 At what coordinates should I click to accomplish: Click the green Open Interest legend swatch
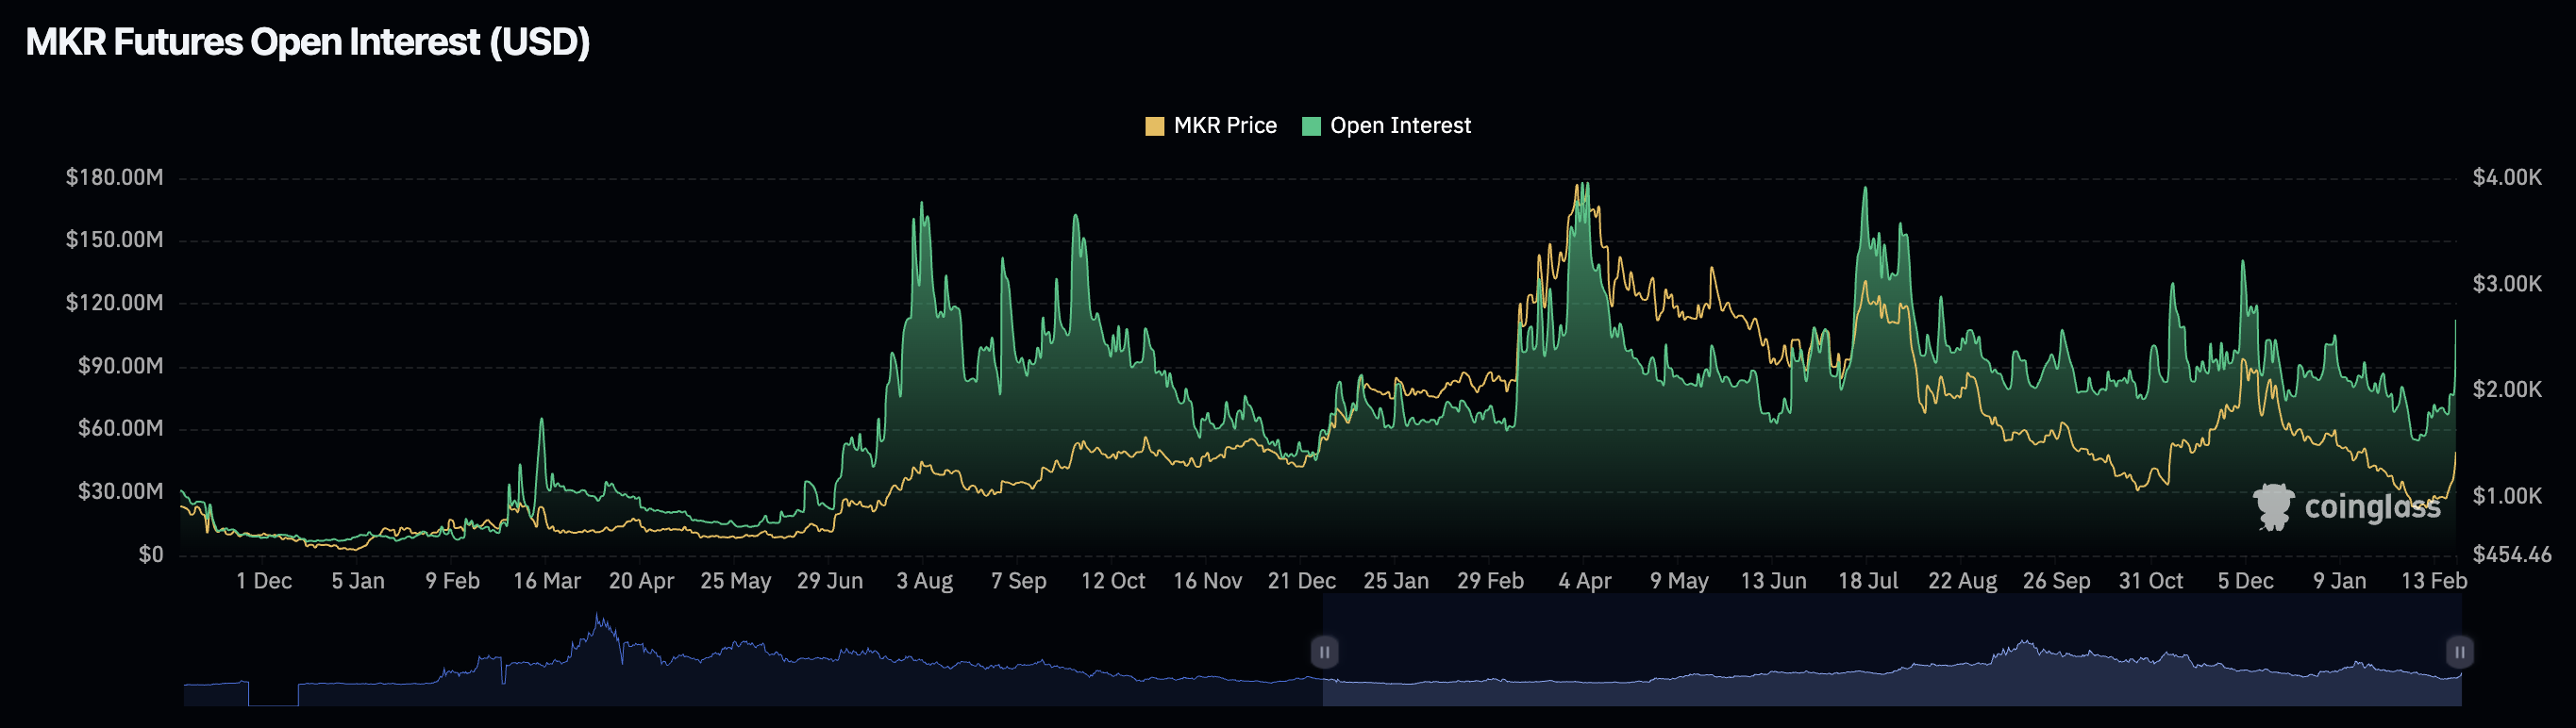(x=1311, y=126)
